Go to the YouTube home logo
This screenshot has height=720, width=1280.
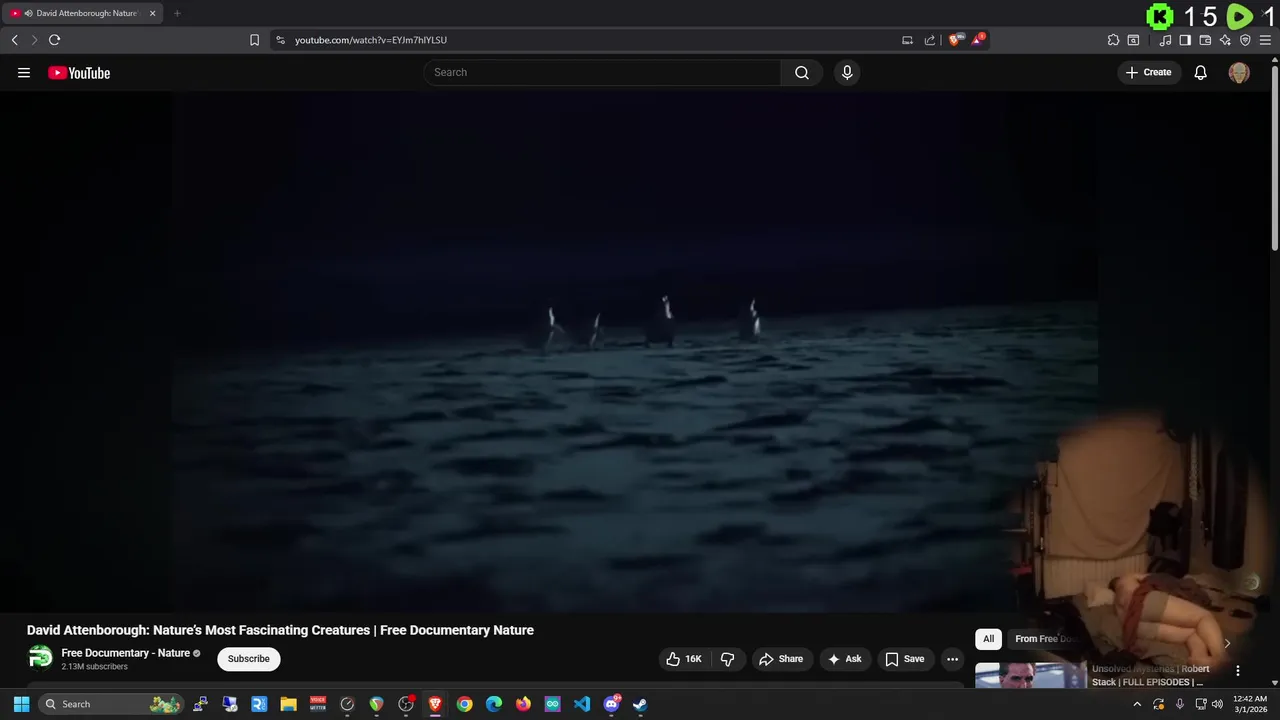[x=79, y=73]
